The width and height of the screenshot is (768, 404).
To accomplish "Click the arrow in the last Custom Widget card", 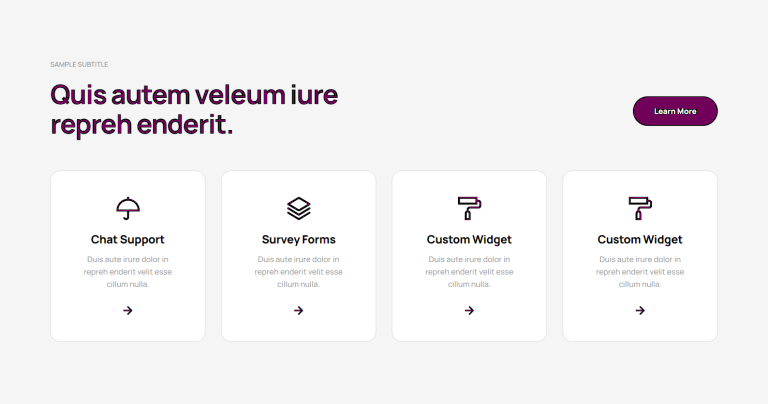I will pos(640,310).
